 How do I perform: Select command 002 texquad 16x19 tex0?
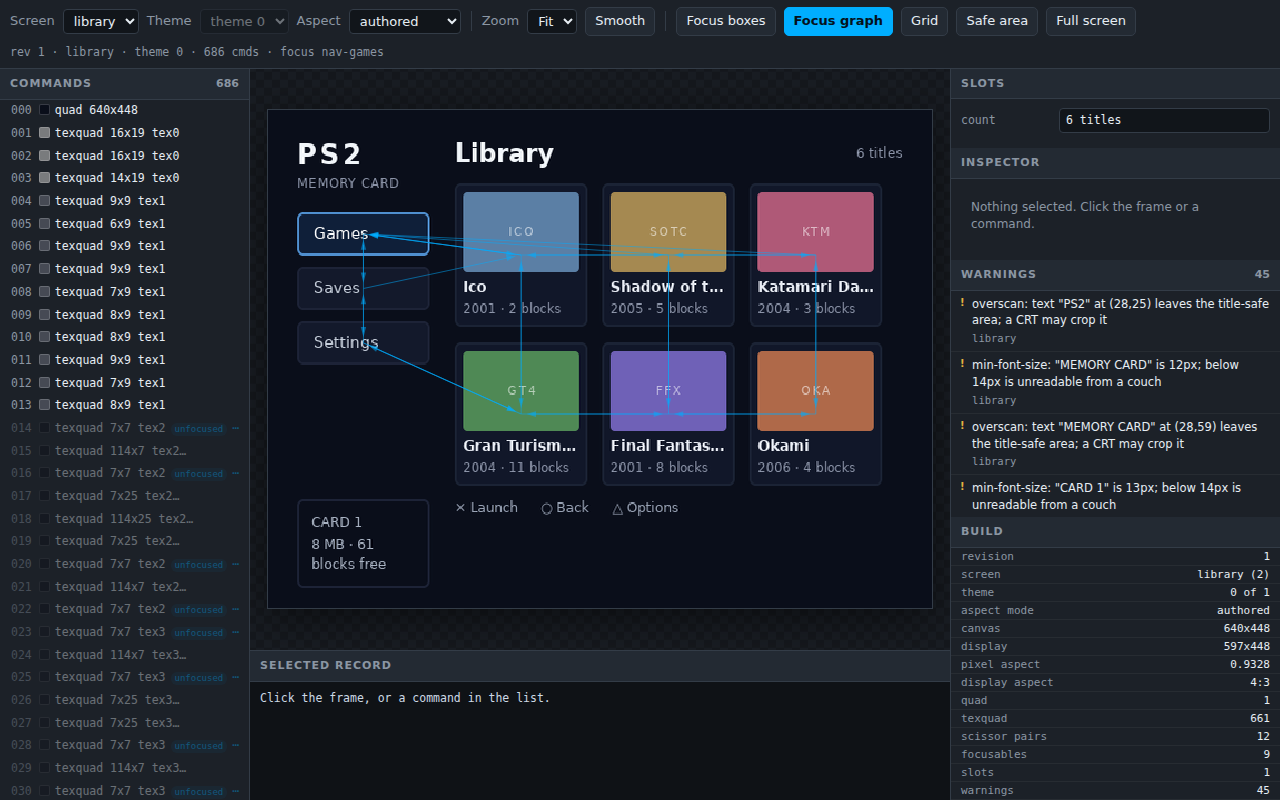tap(125, 156)
